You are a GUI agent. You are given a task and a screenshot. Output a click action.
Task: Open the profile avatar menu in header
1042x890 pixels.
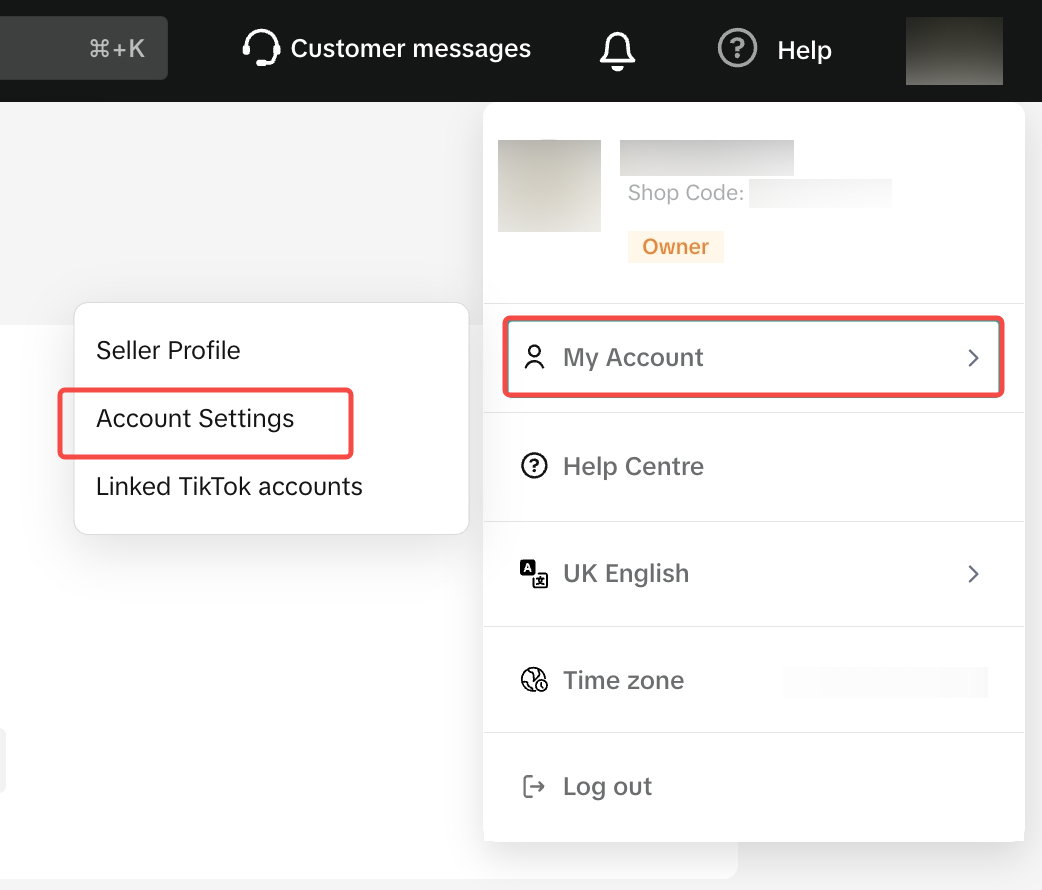click(x=953, y=50)
